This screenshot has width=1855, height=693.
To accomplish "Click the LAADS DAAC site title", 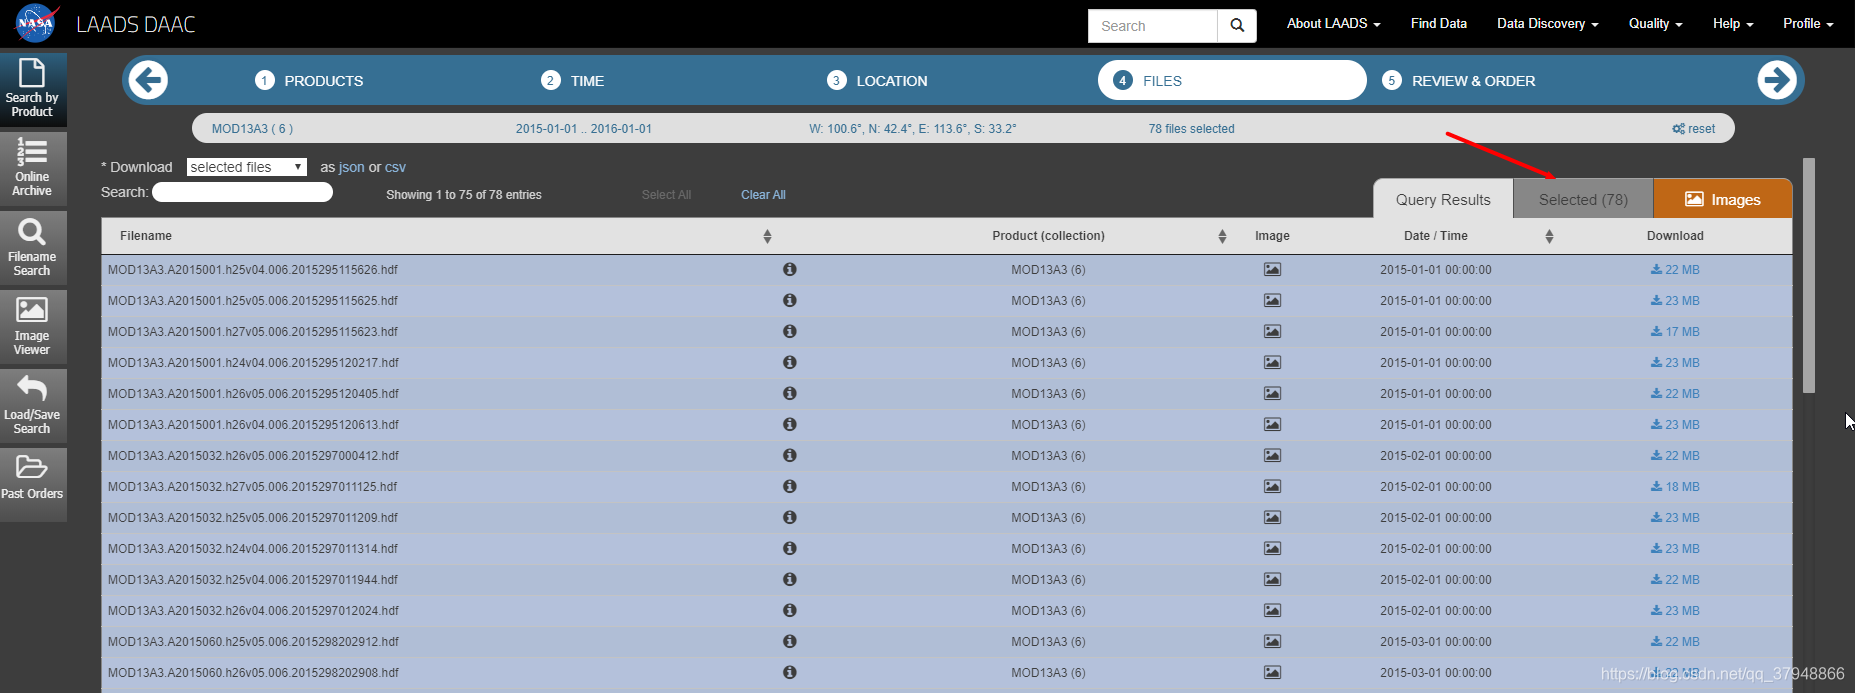I will [x=136, y=24].
